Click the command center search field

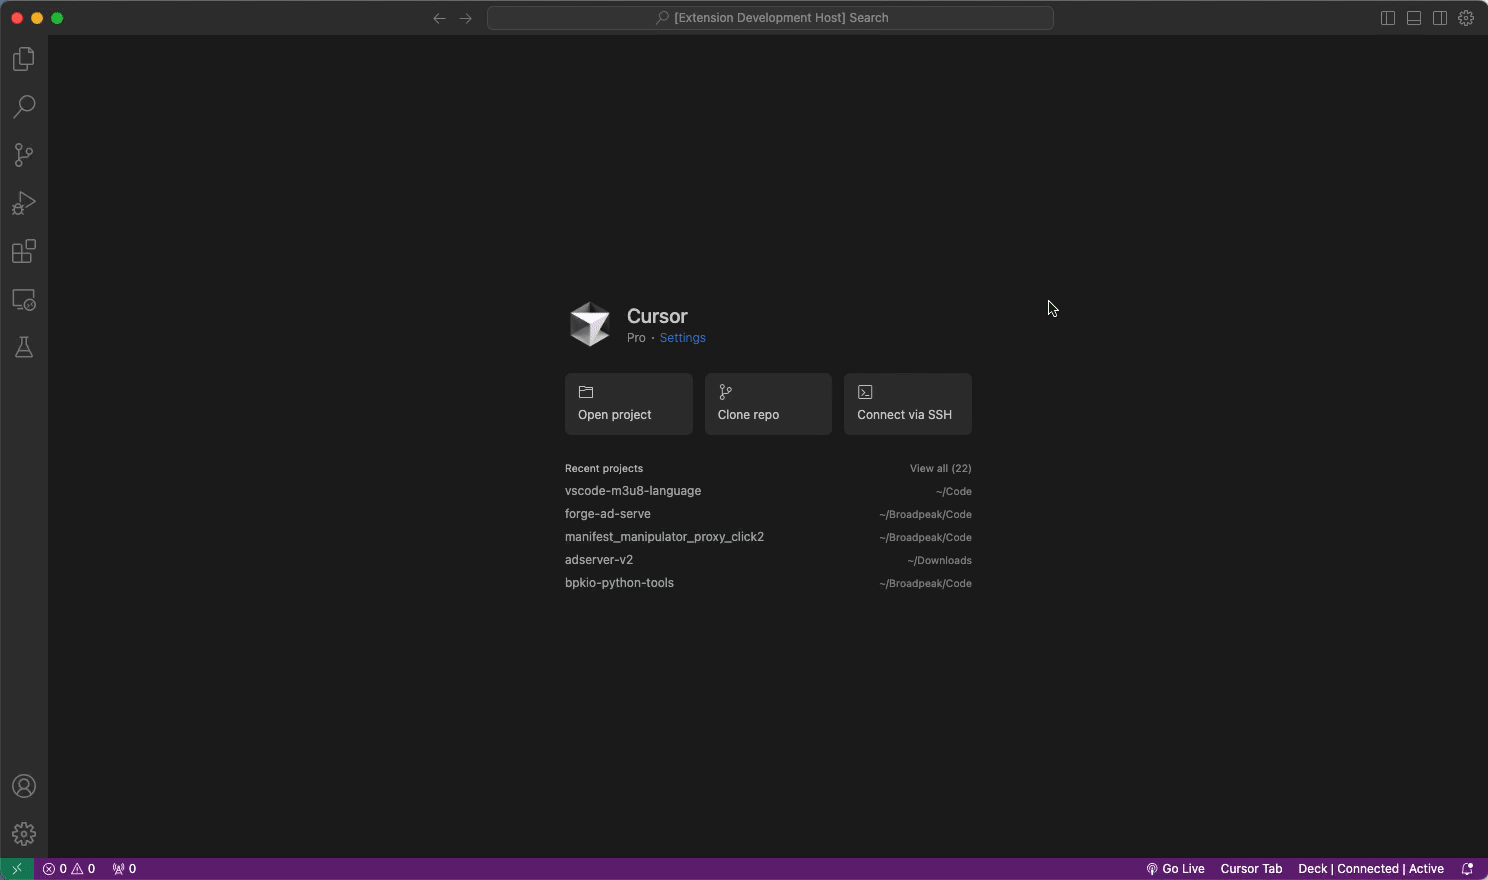click(x=770, y=18)
